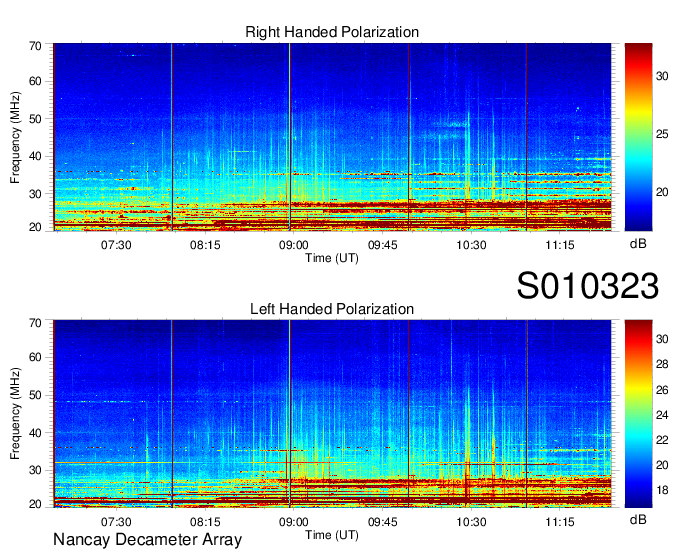Click the dB unit label under Right Handed color scale
The width and height of the screenshot is (680, 552).
point(638,244)
